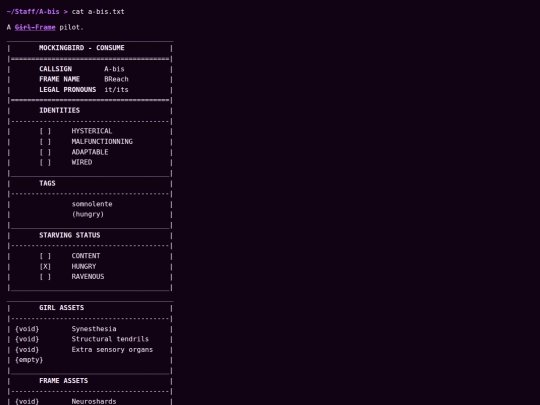The height and width of the screenshot is (405, 540).
Task: Select the 'somnolente' tag
Action: [x=92, y=204]
